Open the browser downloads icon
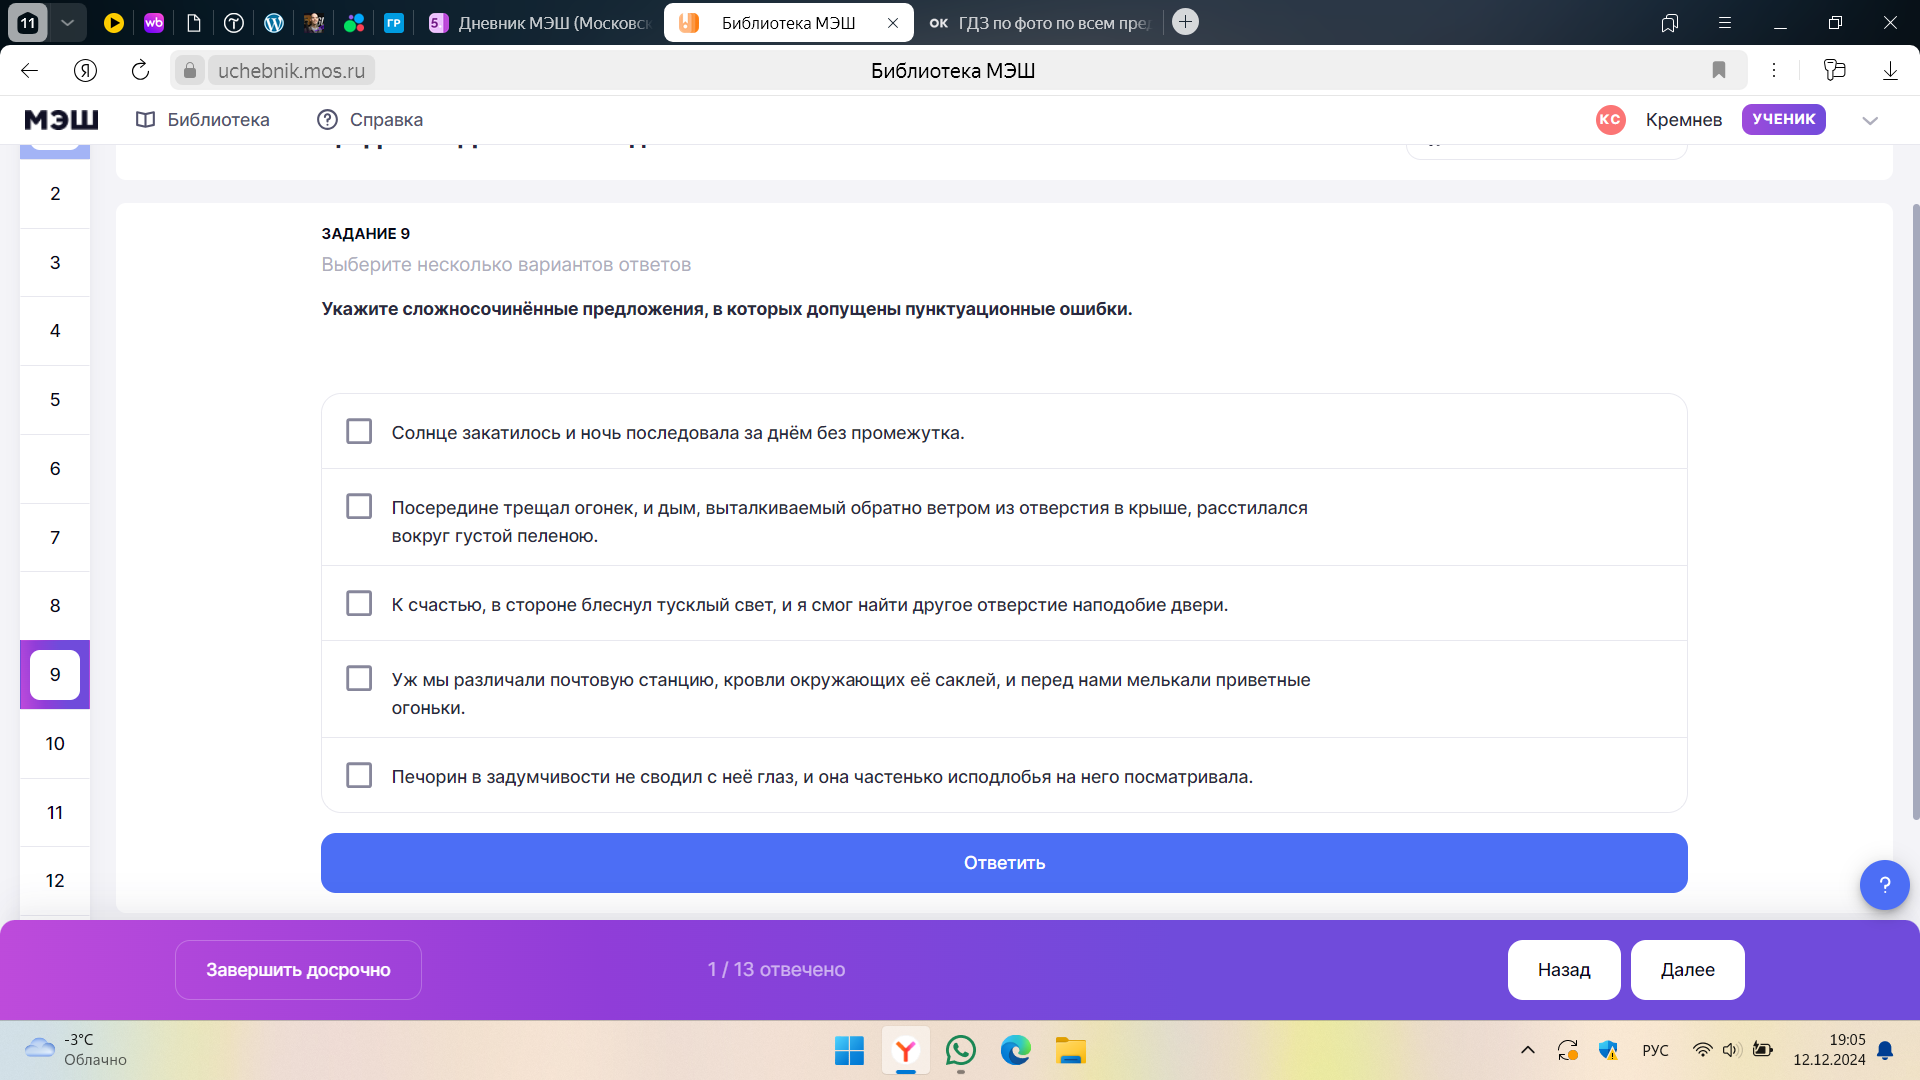 tap(1890, 70)
